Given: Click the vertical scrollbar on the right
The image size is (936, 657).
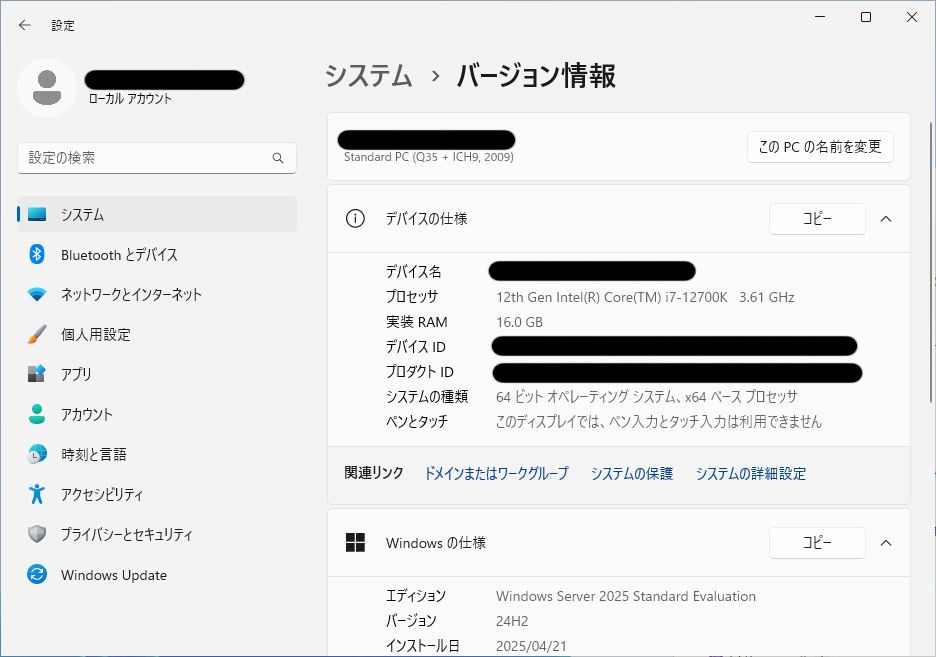Looking at the screenshot, I should [x=932, y=263].
